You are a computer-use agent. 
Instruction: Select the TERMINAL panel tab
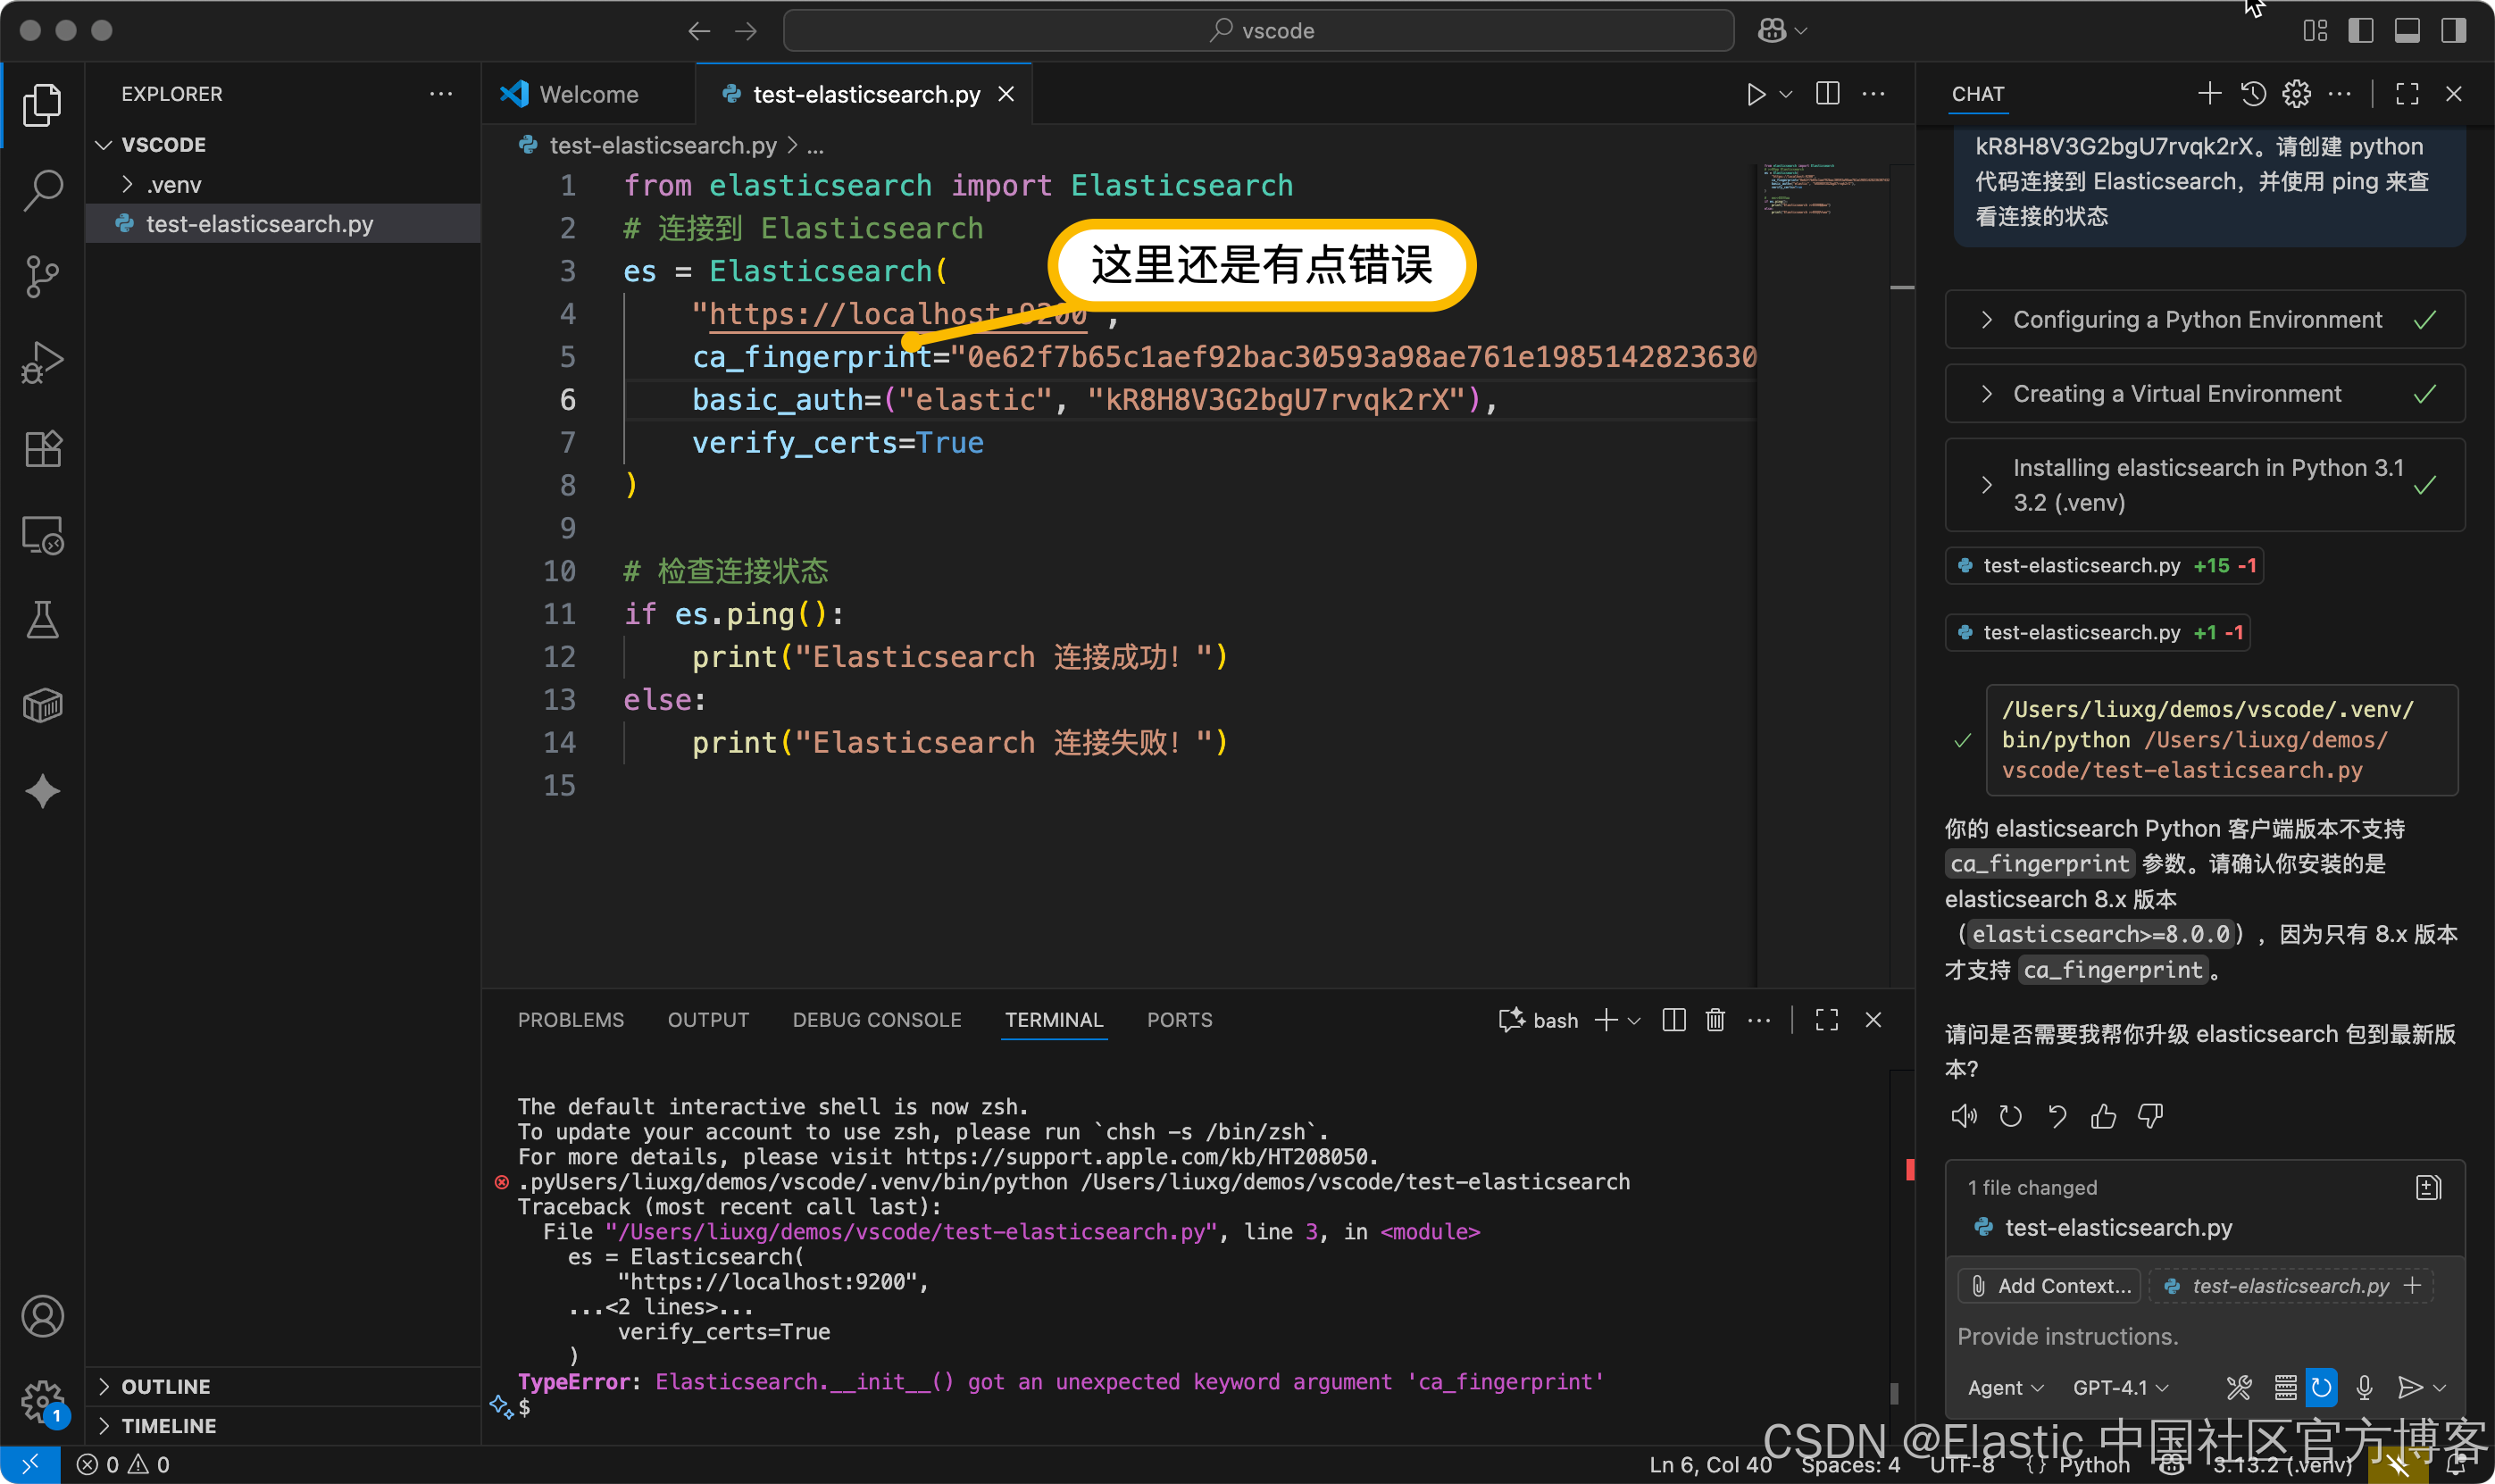point(1054,1020)
